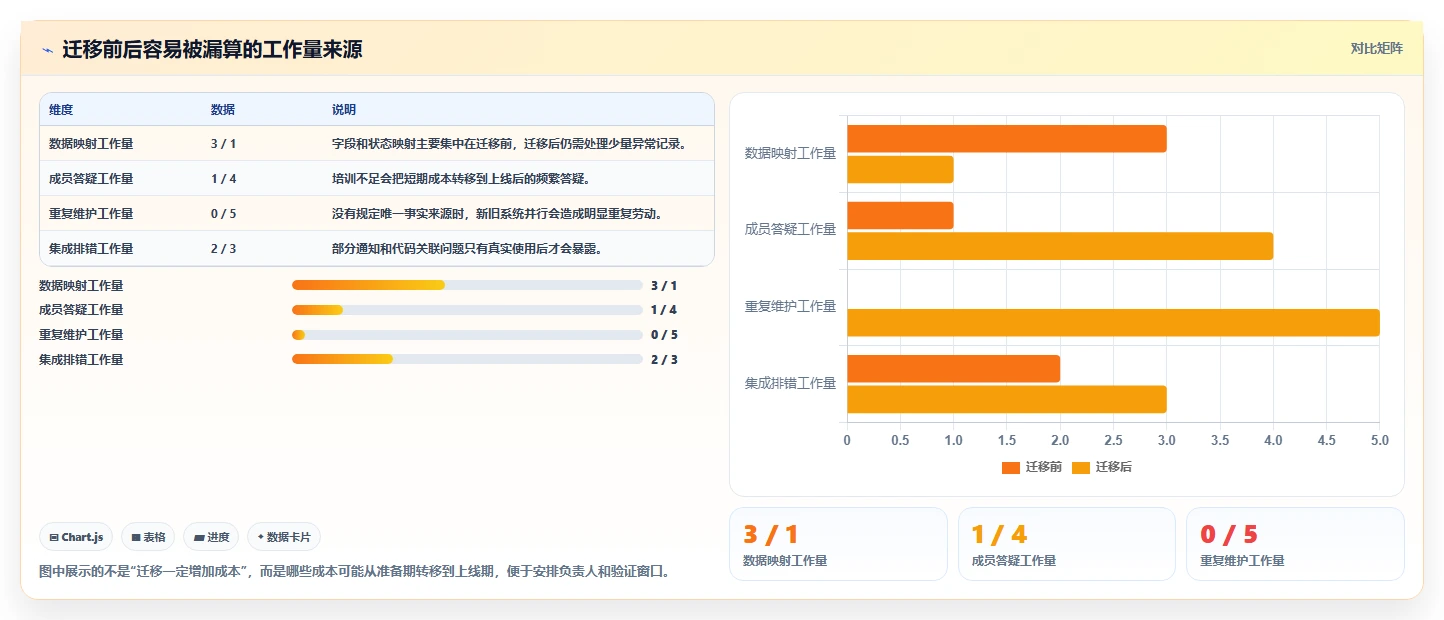Open the 3 / 1 数据映射工作量 data card

(x=838, y=544)
